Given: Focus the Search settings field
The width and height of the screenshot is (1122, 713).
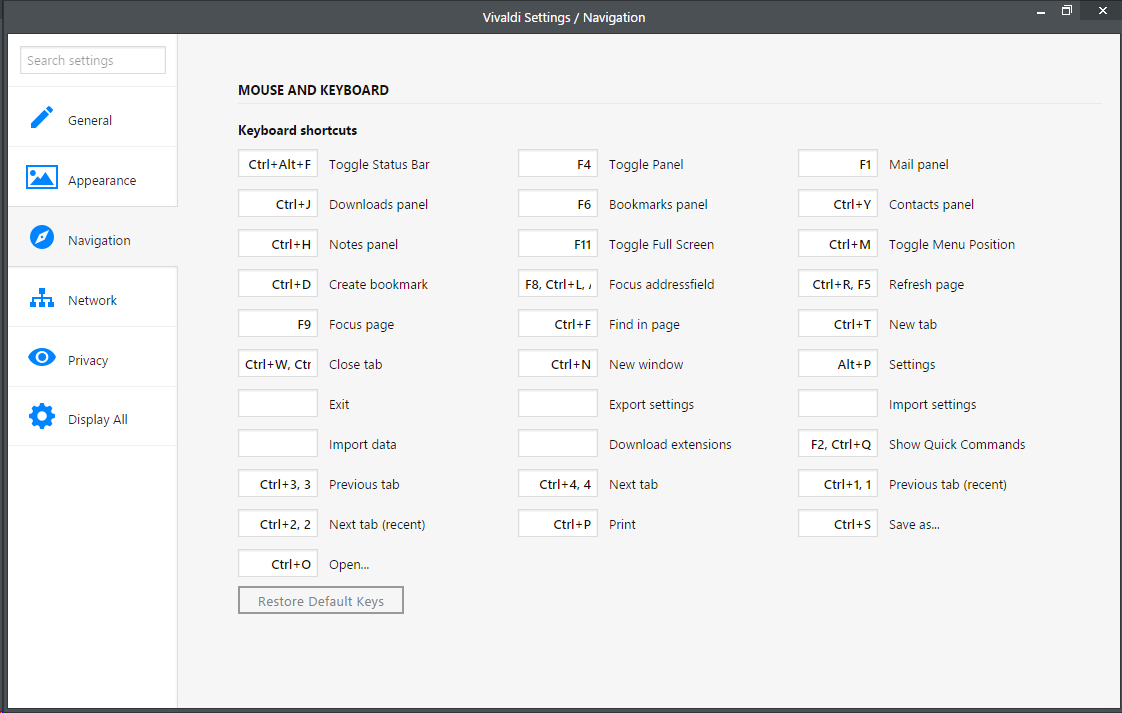Looking at the screenshot, I should [93, 60].
